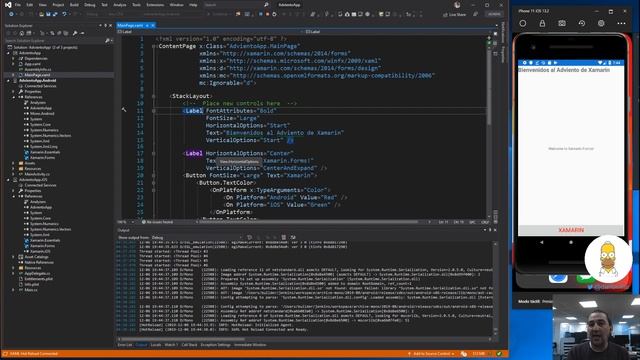
Task: Click the editor zoom level dropdown
Action: [126, 222]
